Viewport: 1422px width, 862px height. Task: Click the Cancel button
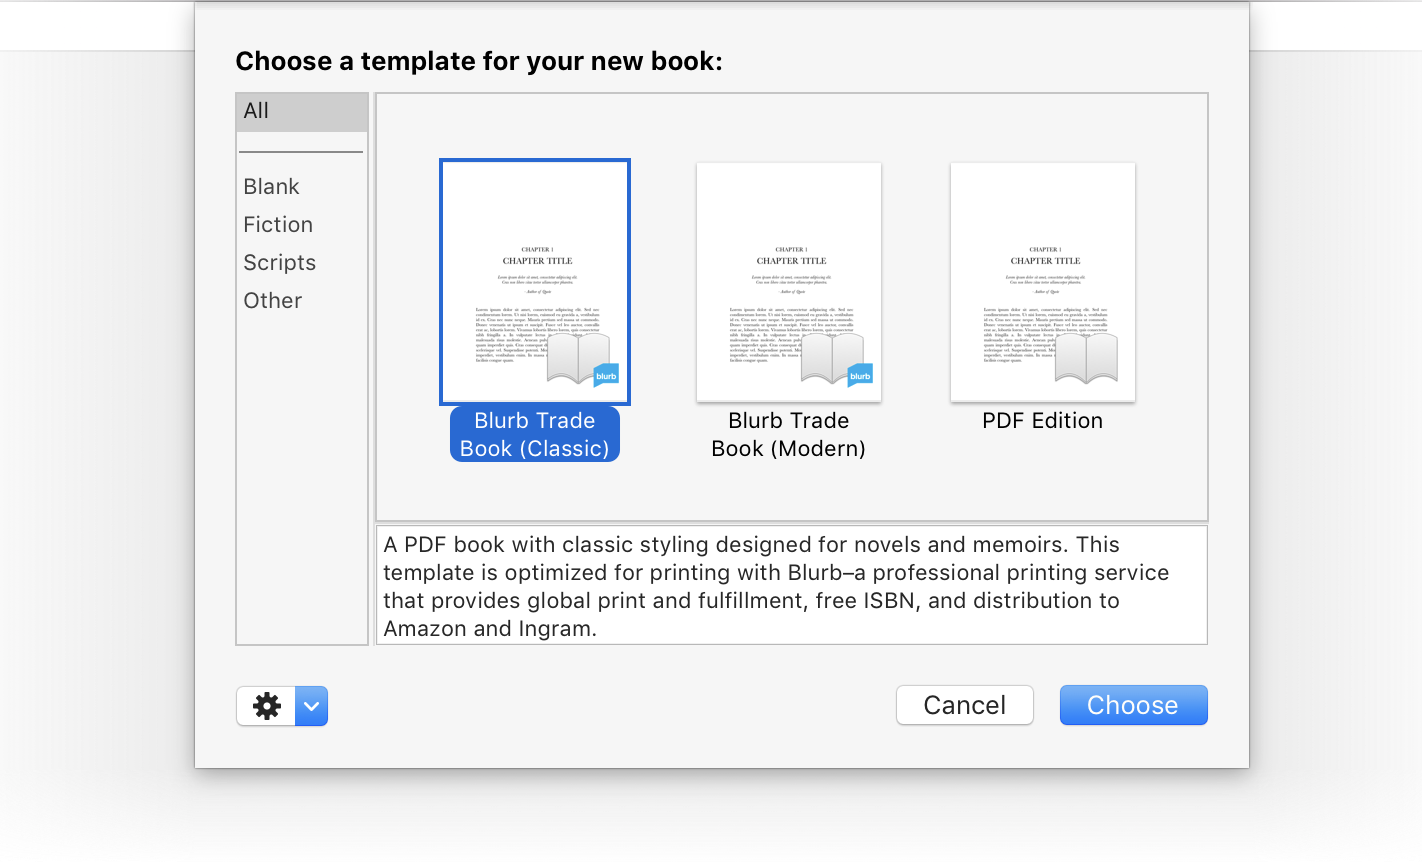[965, 705]
